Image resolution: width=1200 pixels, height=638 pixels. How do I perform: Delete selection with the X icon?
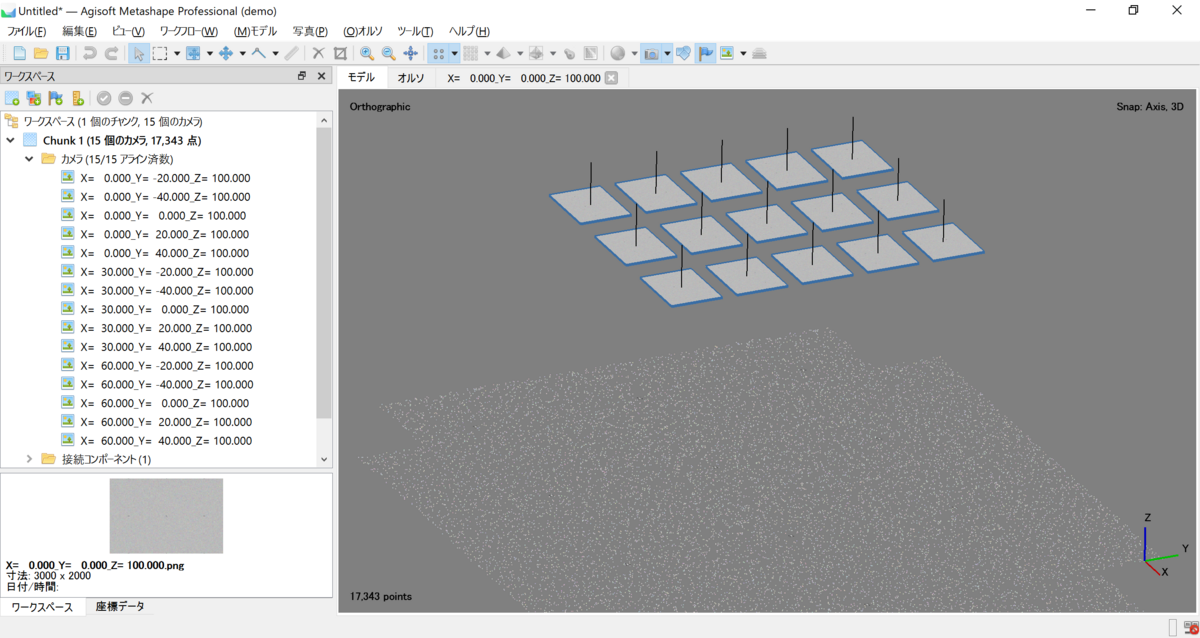(x=319, y=53)
